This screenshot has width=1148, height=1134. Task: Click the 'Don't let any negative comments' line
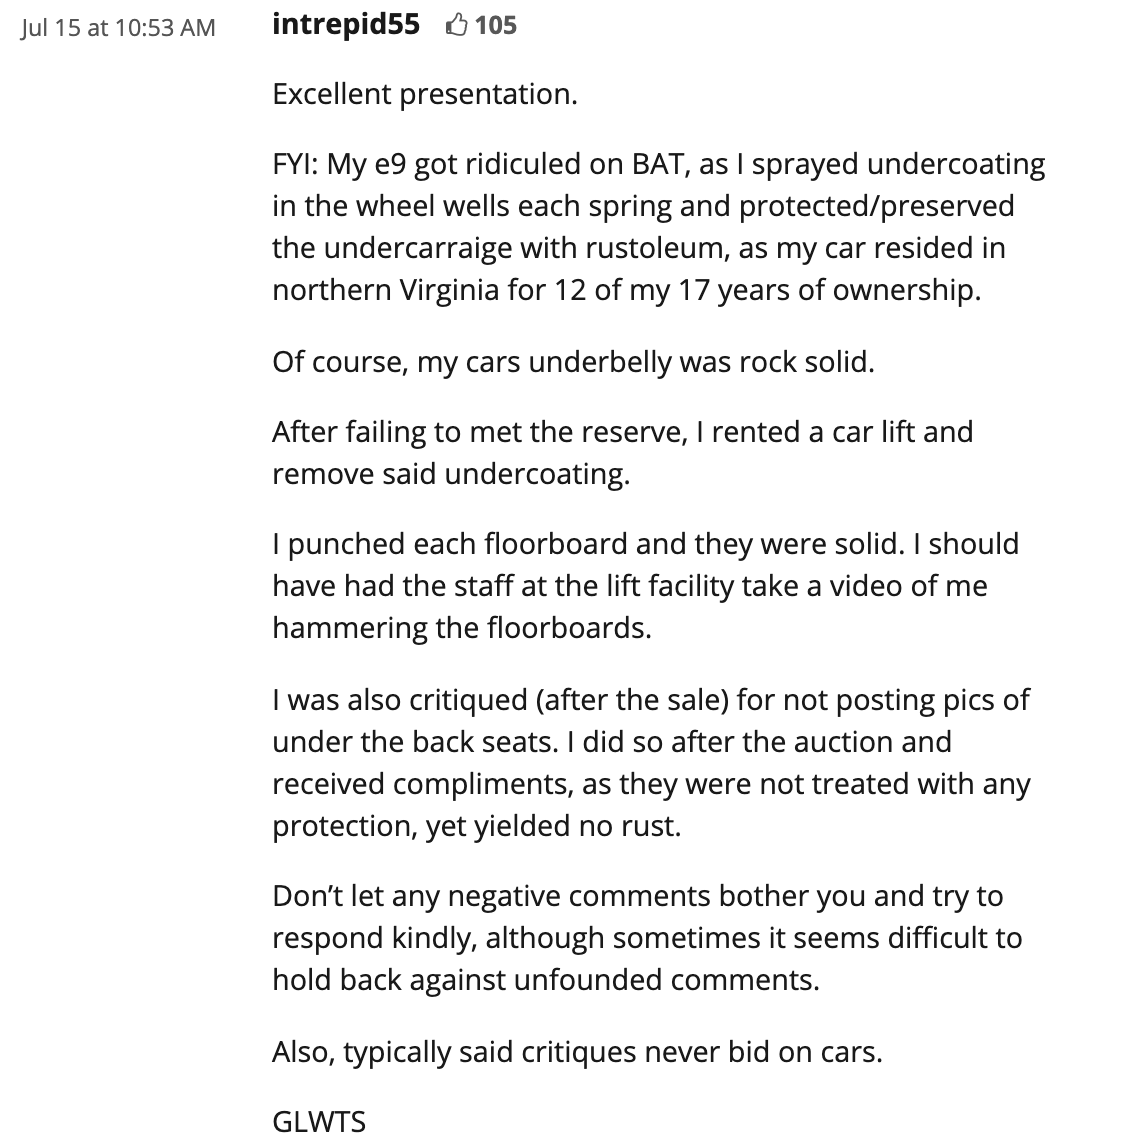[637, 896]
